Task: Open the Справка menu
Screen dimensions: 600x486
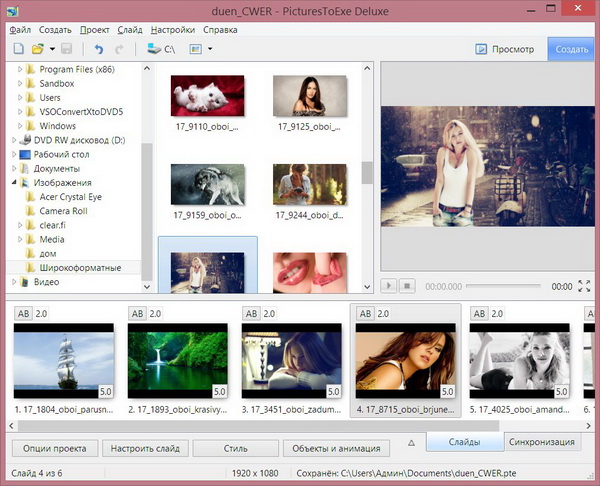Action: coord(220,30)
